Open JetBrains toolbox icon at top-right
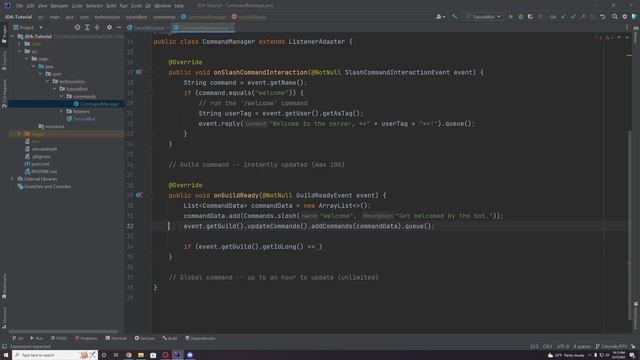The width and height of the screenshot is (640, 360). point(634,17)
